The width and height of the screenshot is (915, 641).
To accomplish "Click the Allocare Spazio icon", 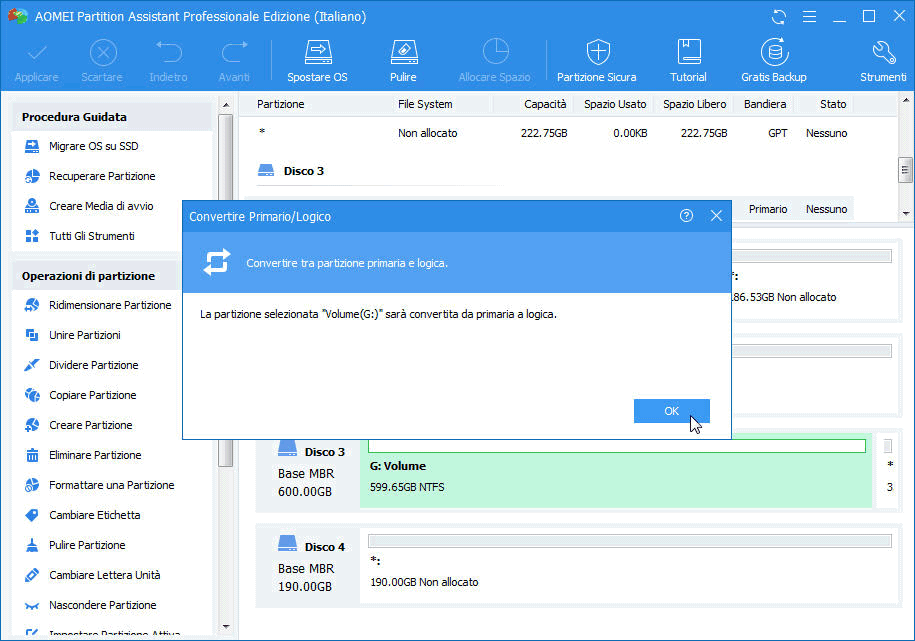I will [x=495, y=61].
